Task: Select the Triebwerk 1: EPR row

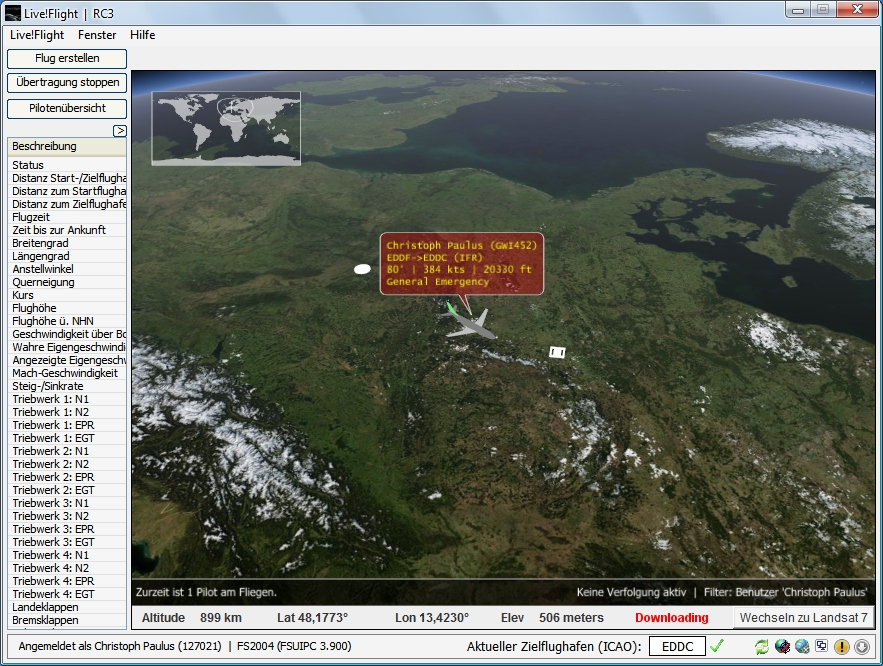Action: coord(67,425)
